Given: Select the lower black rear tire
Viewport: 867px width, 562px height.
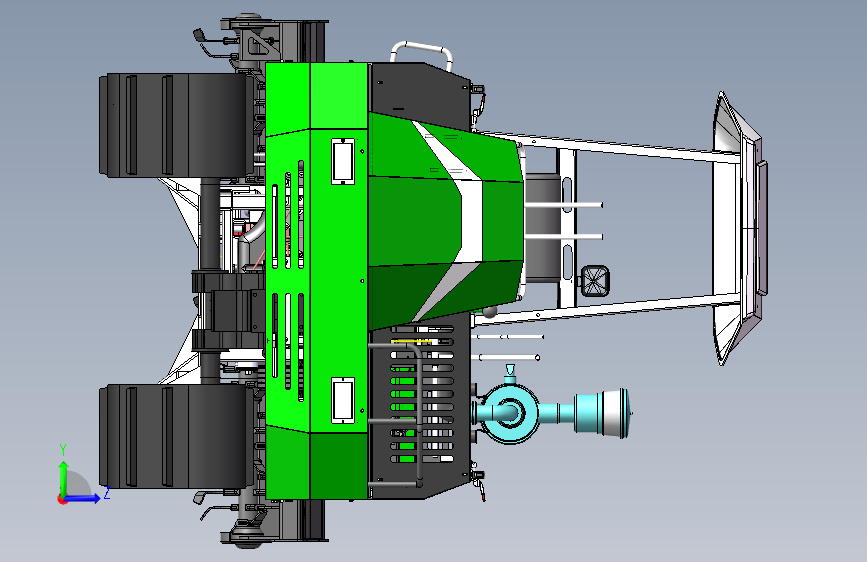Looking at the screenshot, I should pyautogui.click(x=175, y=436).
